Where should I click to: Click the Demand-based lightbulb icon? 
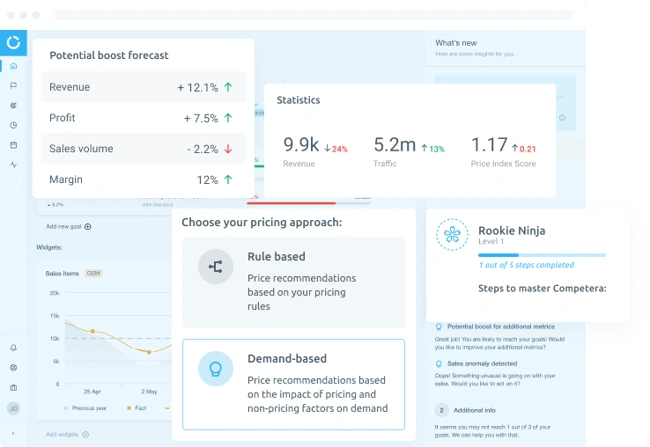(x=215, y=369)
